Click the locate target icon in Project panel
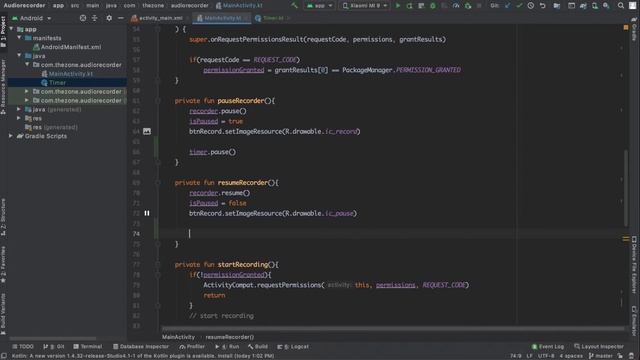The height and width of the screenshot is (360, 640). coord(83,18)
